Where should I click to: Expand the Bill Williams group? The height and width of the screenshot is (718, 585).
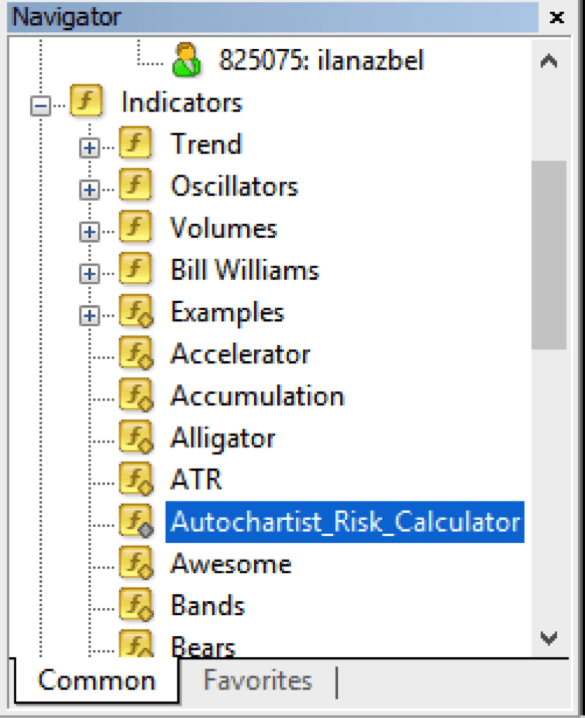pos(89,274)
